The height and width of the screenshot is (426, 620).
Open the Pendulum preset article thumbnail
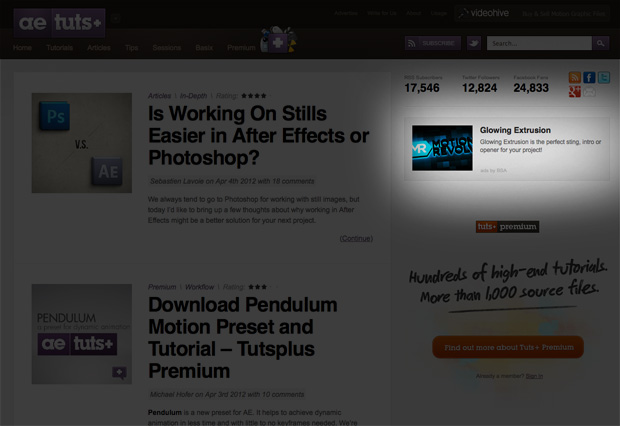pos(82,334)
